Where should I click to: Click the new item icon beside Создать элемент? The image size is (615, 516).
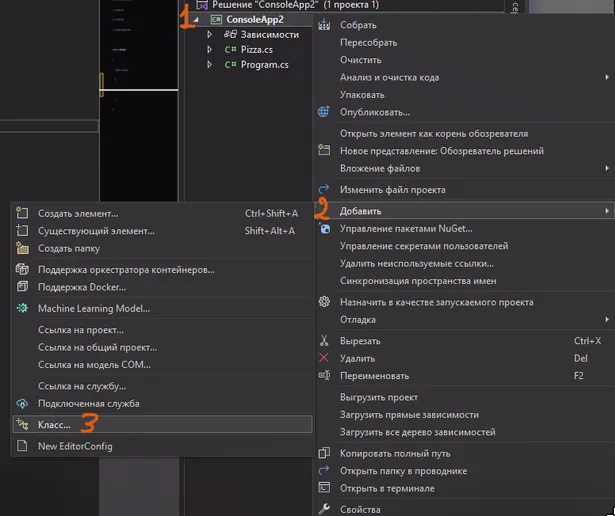22,213
